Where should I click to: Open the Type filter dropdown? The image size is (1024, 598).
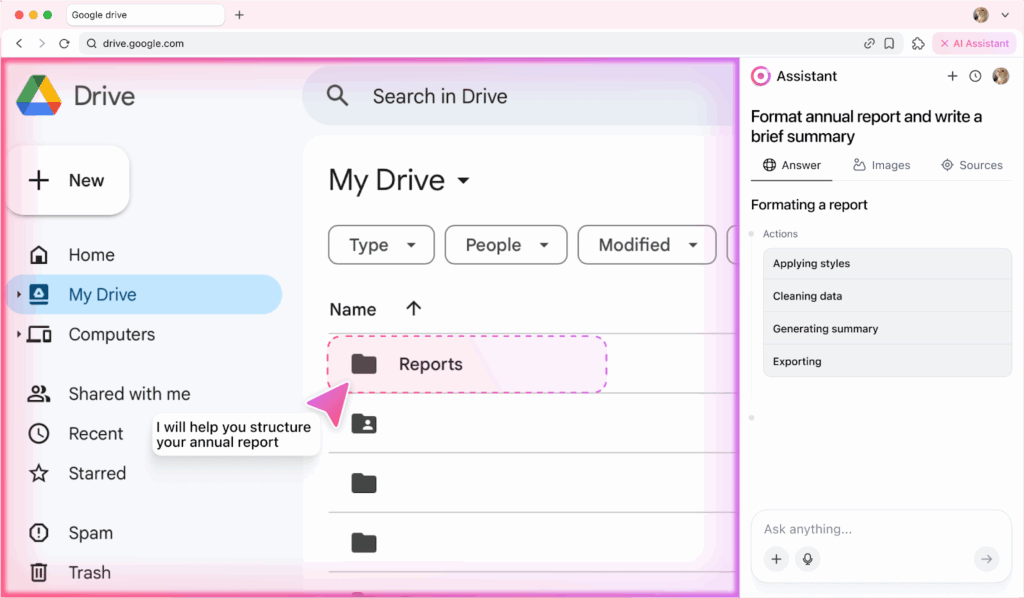click(x=381, y=245)
